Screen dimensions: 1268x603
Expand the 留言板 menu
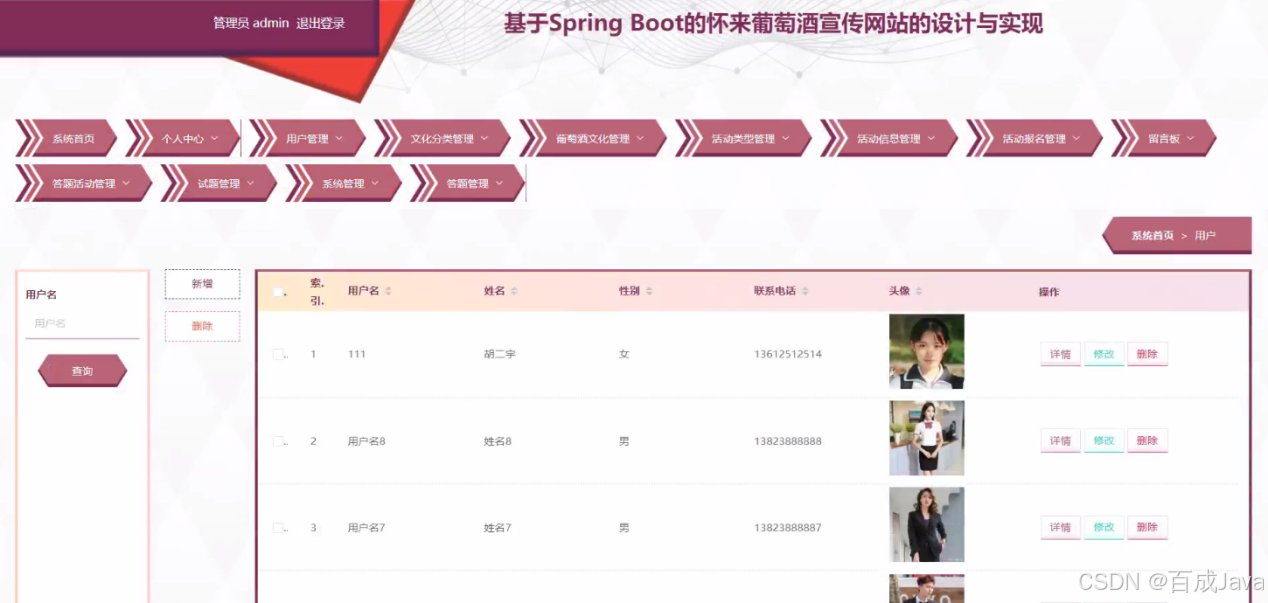click(1164, 139)
